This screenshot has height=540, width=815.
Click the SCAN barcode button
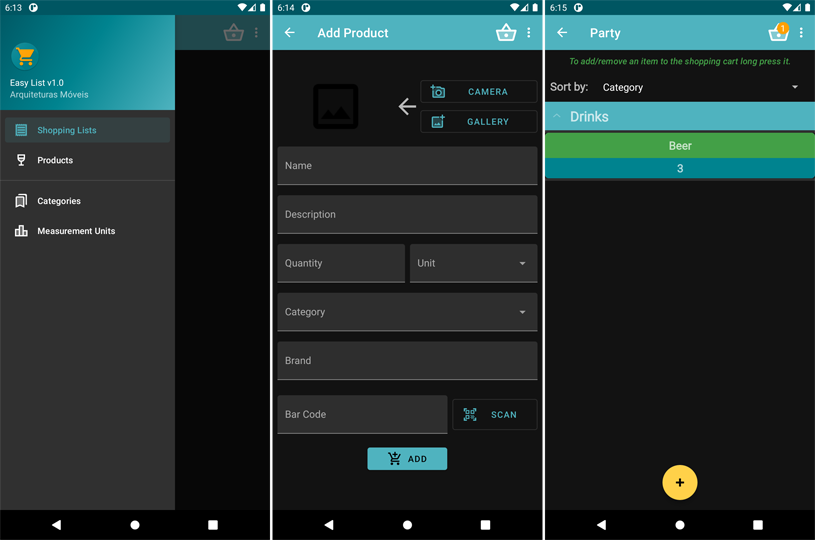point(494,414)
